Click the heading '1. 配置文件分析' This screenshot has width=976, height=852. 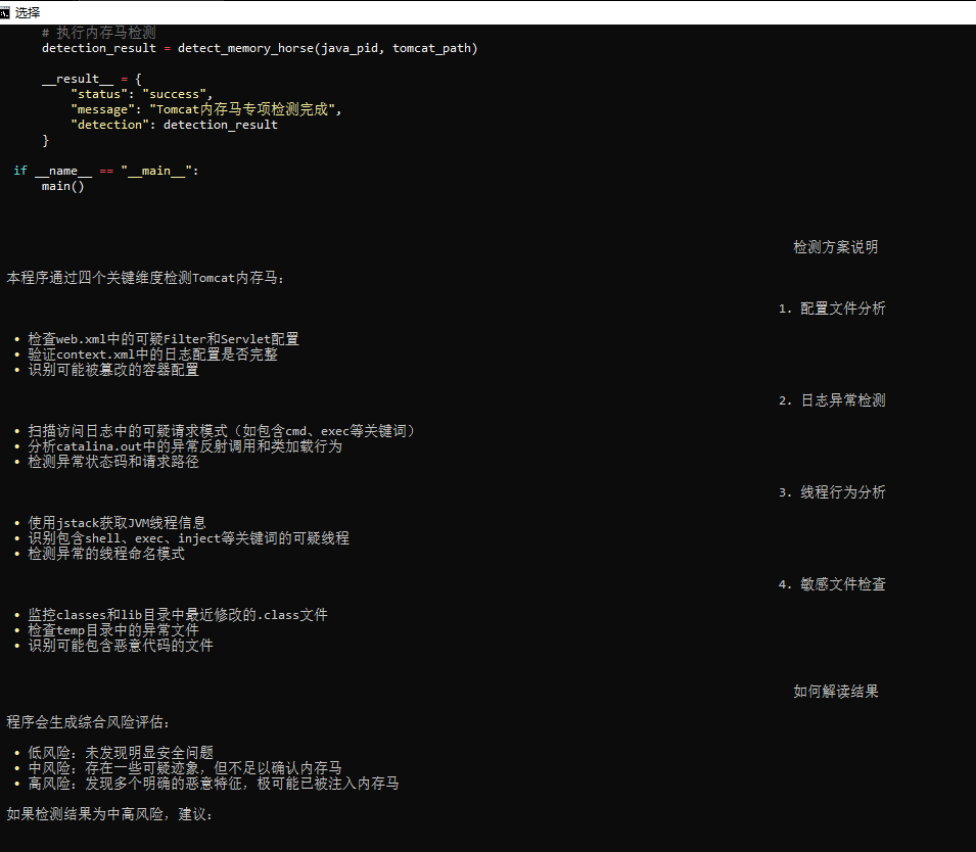tap(832, 308)
